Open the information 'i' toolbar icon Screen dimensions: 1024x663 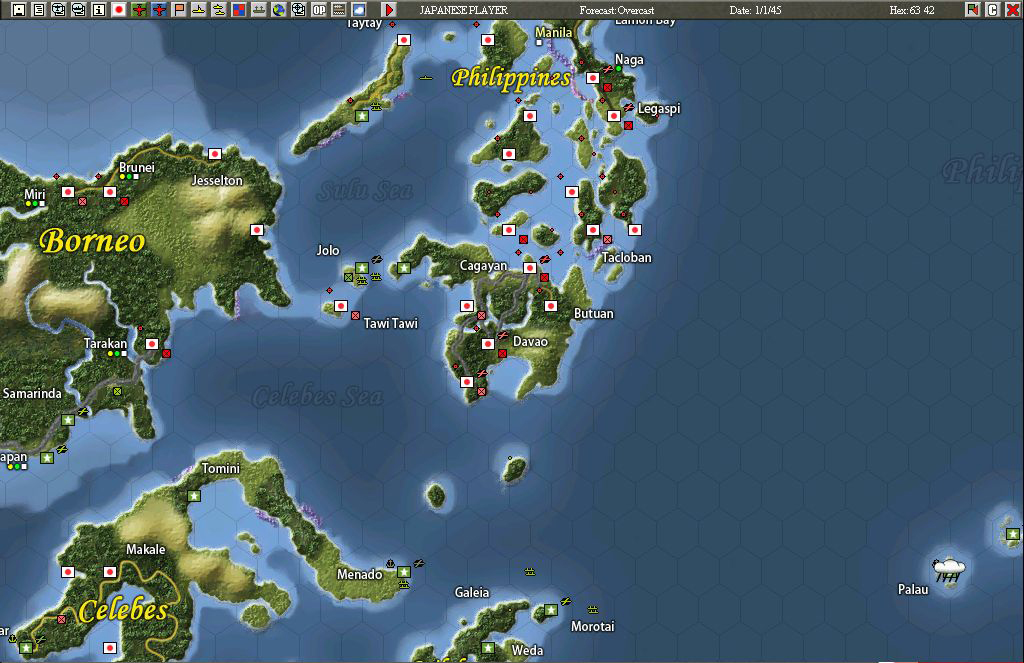(99, 10)
